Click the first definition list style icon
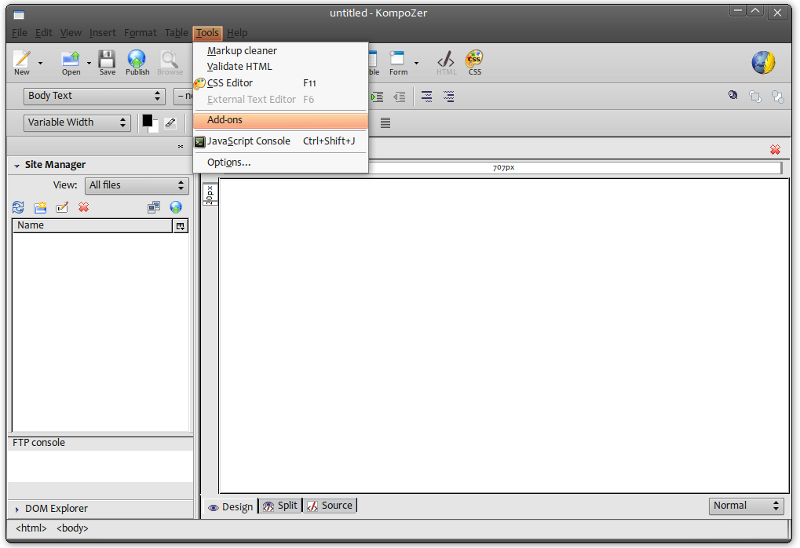This screenshot has height=548, width=800. coord(427,96)
